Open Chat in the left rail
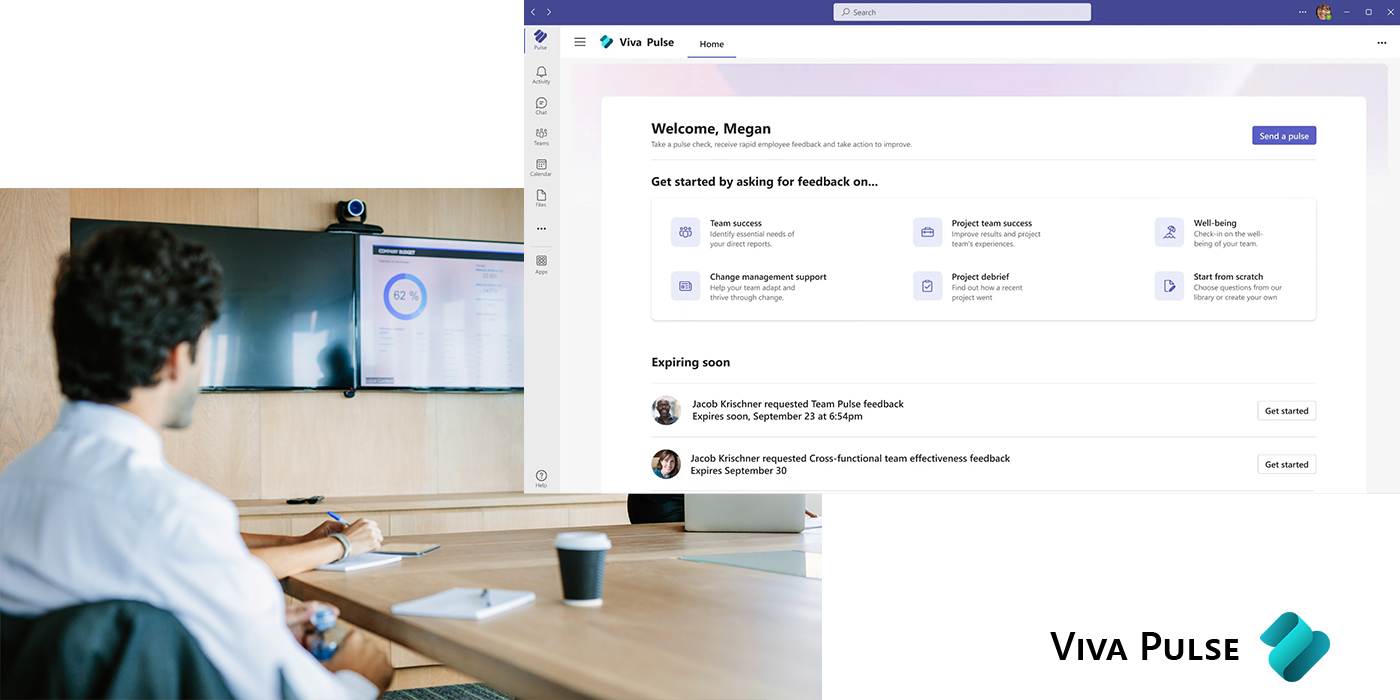Viewport: 1400px width, 700px height. click(x=541, y=106)
